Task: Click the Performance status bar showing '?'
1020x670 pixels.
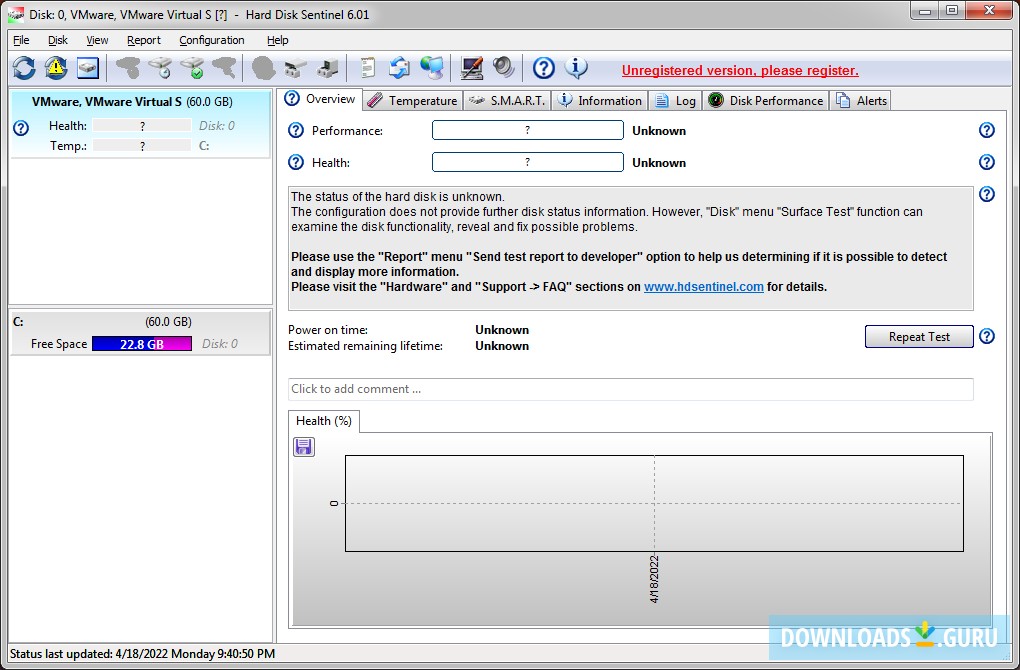Action: (x=528, y=130)
